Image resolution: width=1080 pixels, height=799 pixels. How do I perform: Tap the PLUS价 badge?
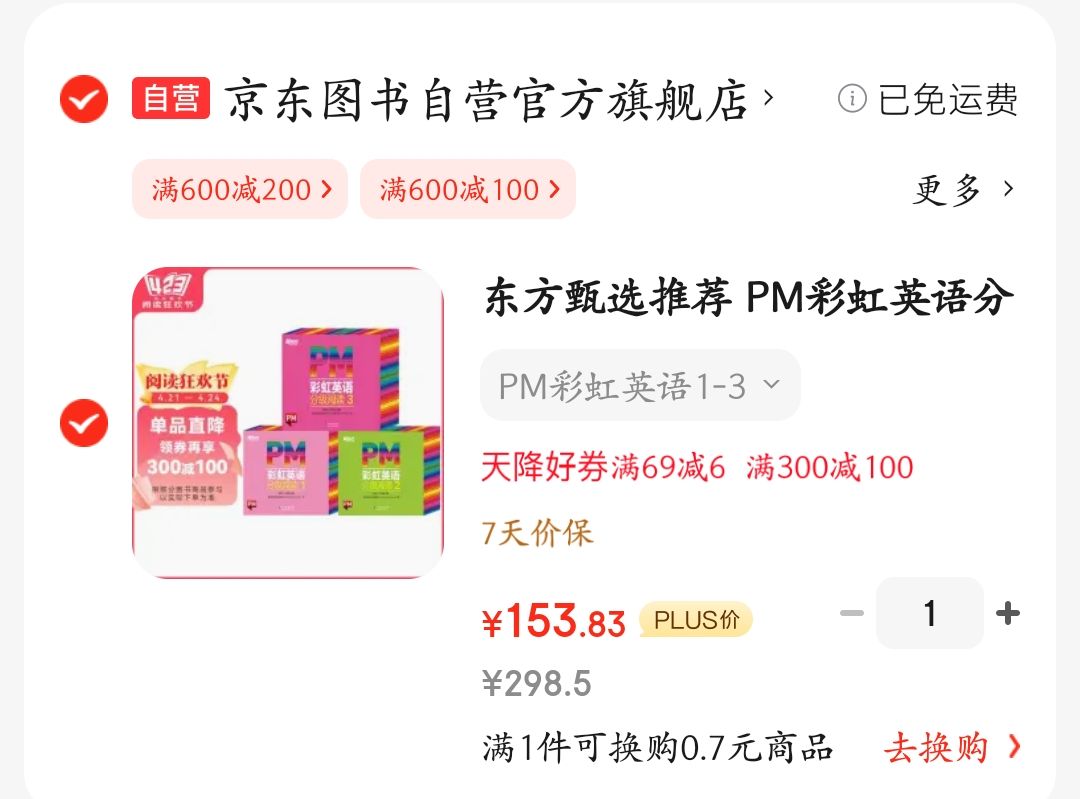[696, 619]
